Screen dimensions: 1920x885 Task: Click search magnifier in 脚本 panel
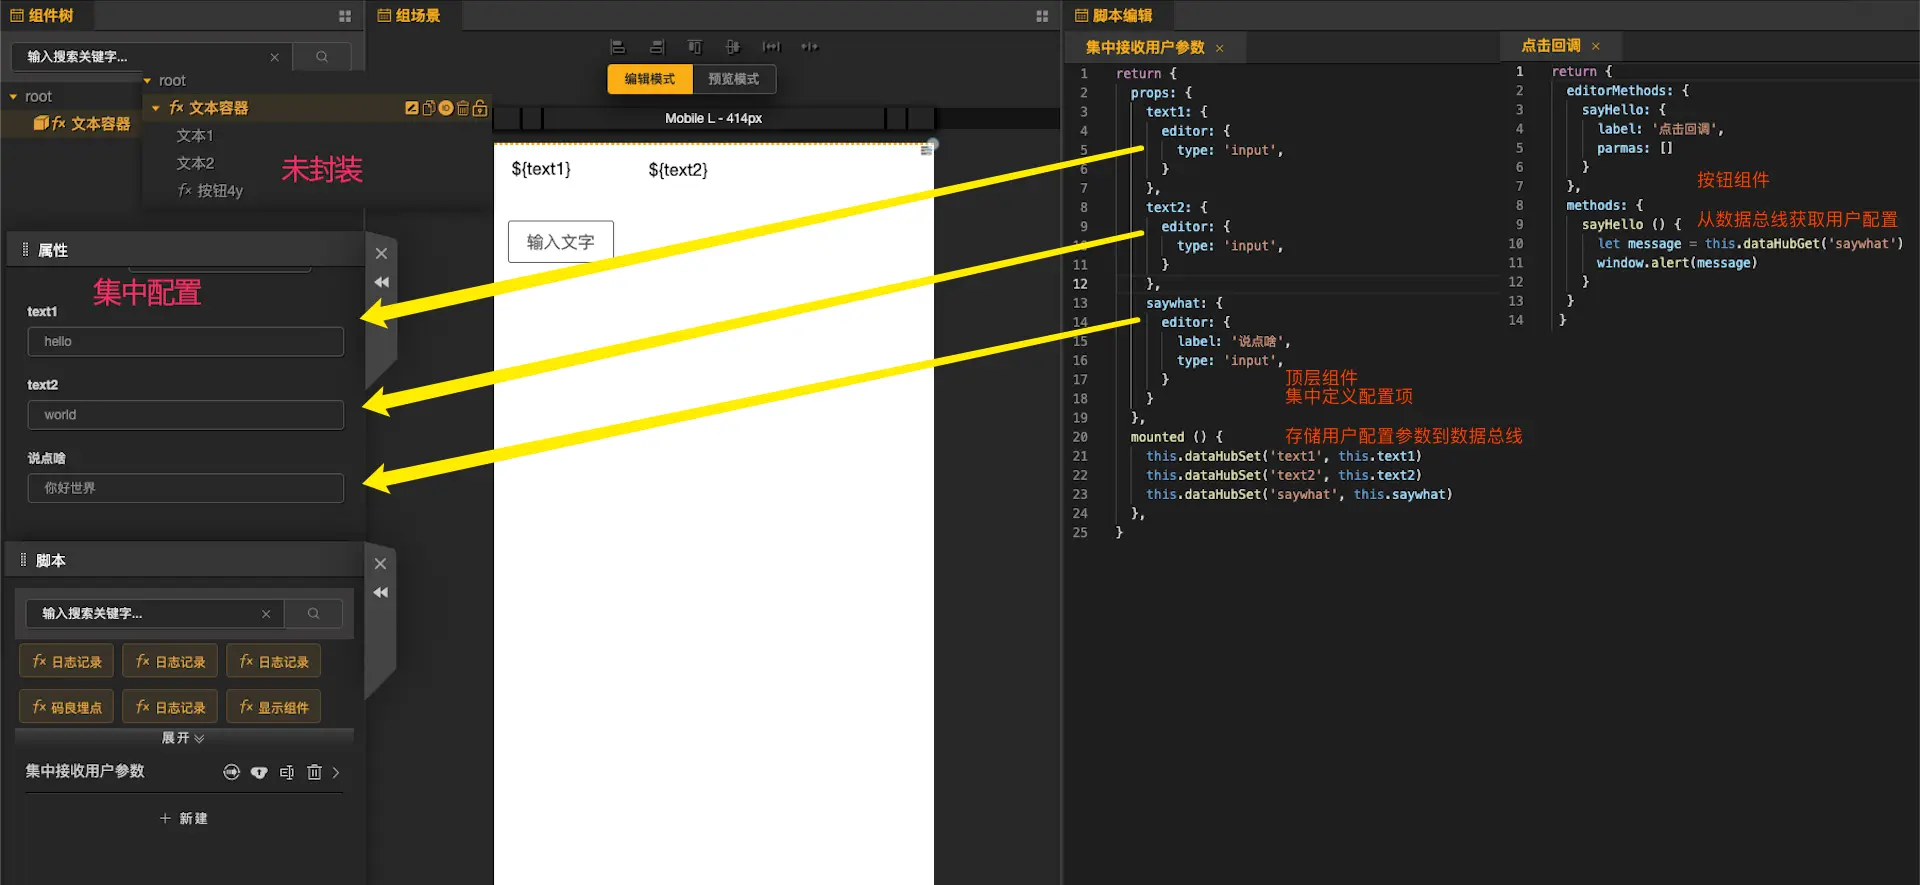(314, 614)
